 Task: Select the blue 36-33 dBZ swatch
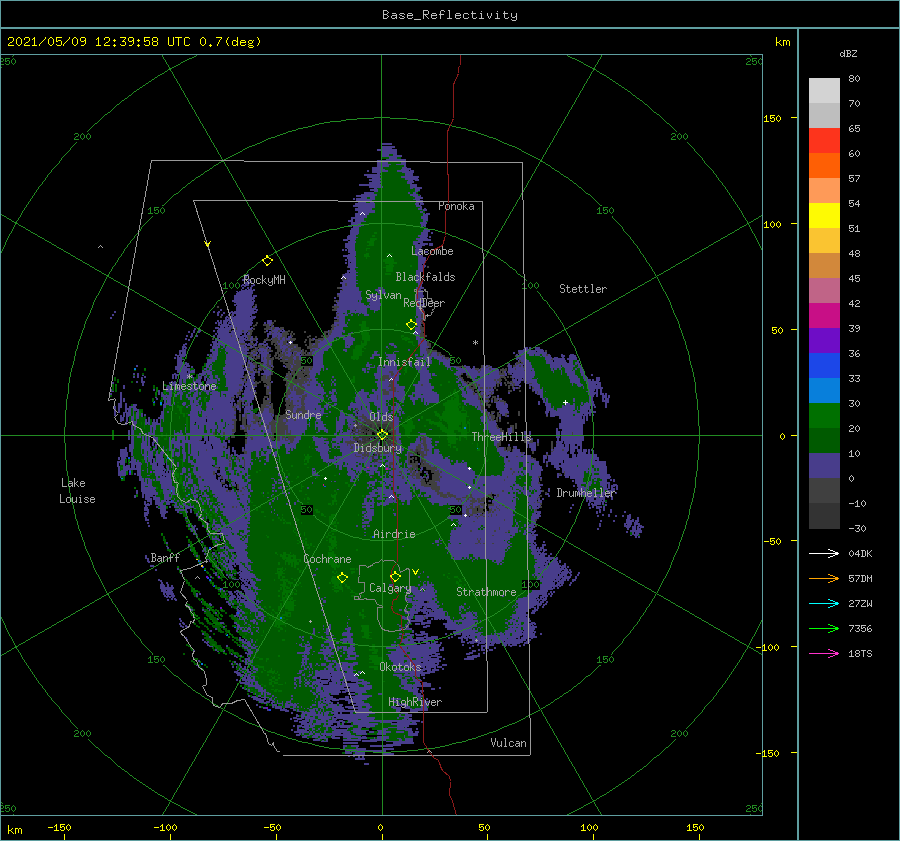pos(824,366)
